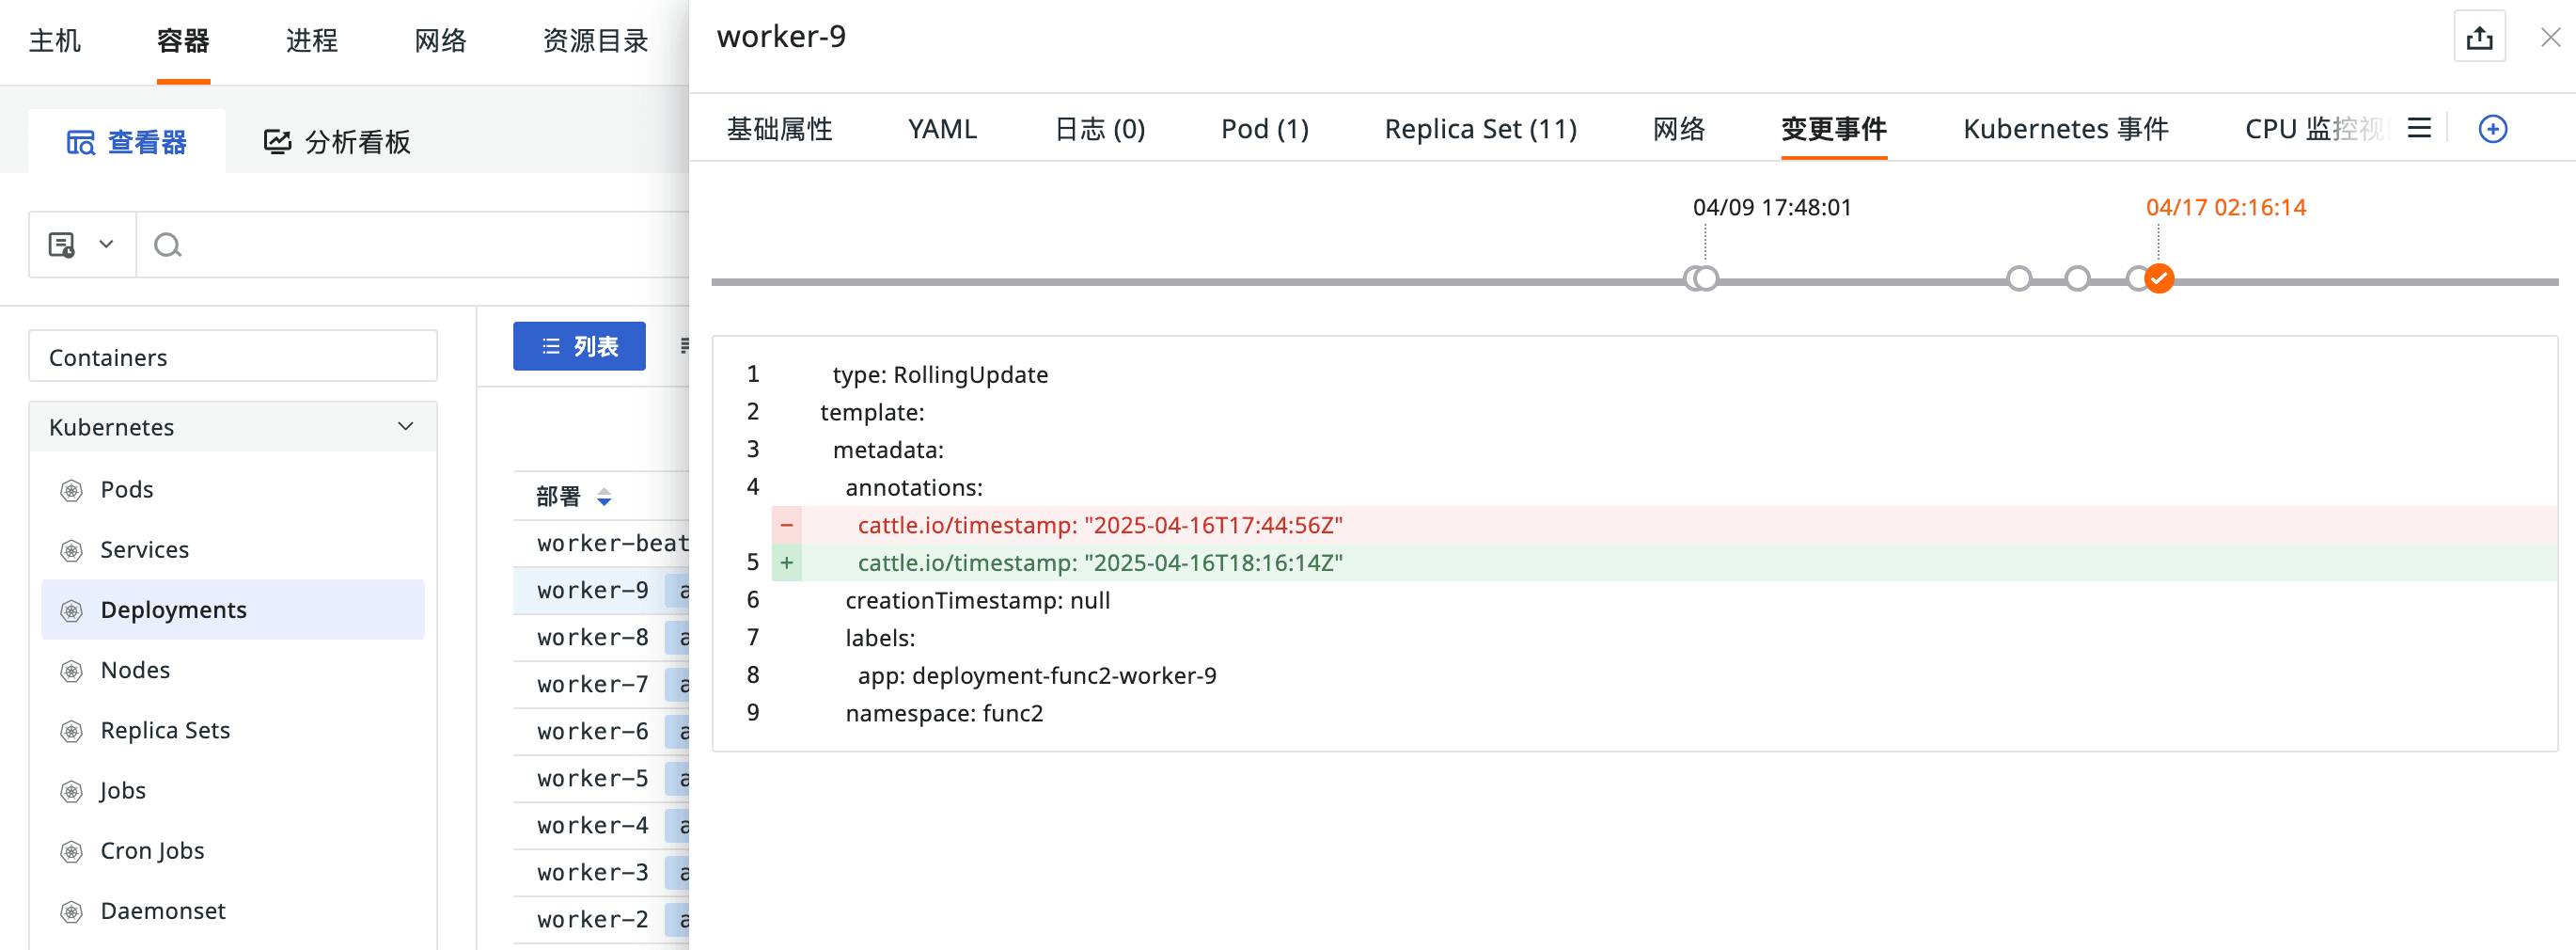Open the 分析看板 dashboard tab
The height and width of the screenshot is (950, 2576).
337,142
